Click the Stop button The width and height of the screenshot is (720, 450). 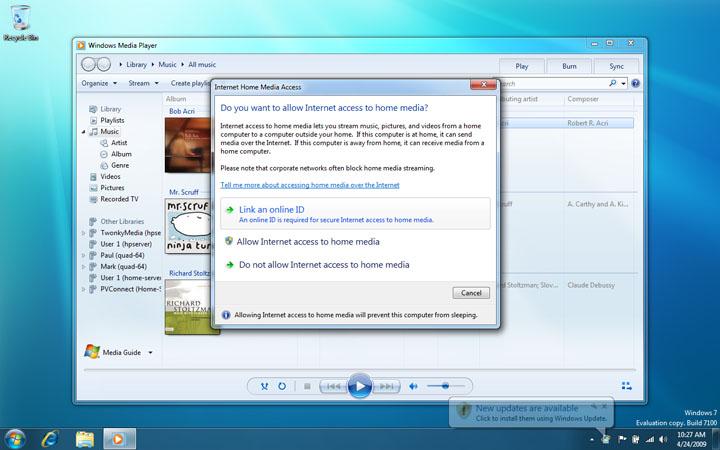click(x=307, y=386)
